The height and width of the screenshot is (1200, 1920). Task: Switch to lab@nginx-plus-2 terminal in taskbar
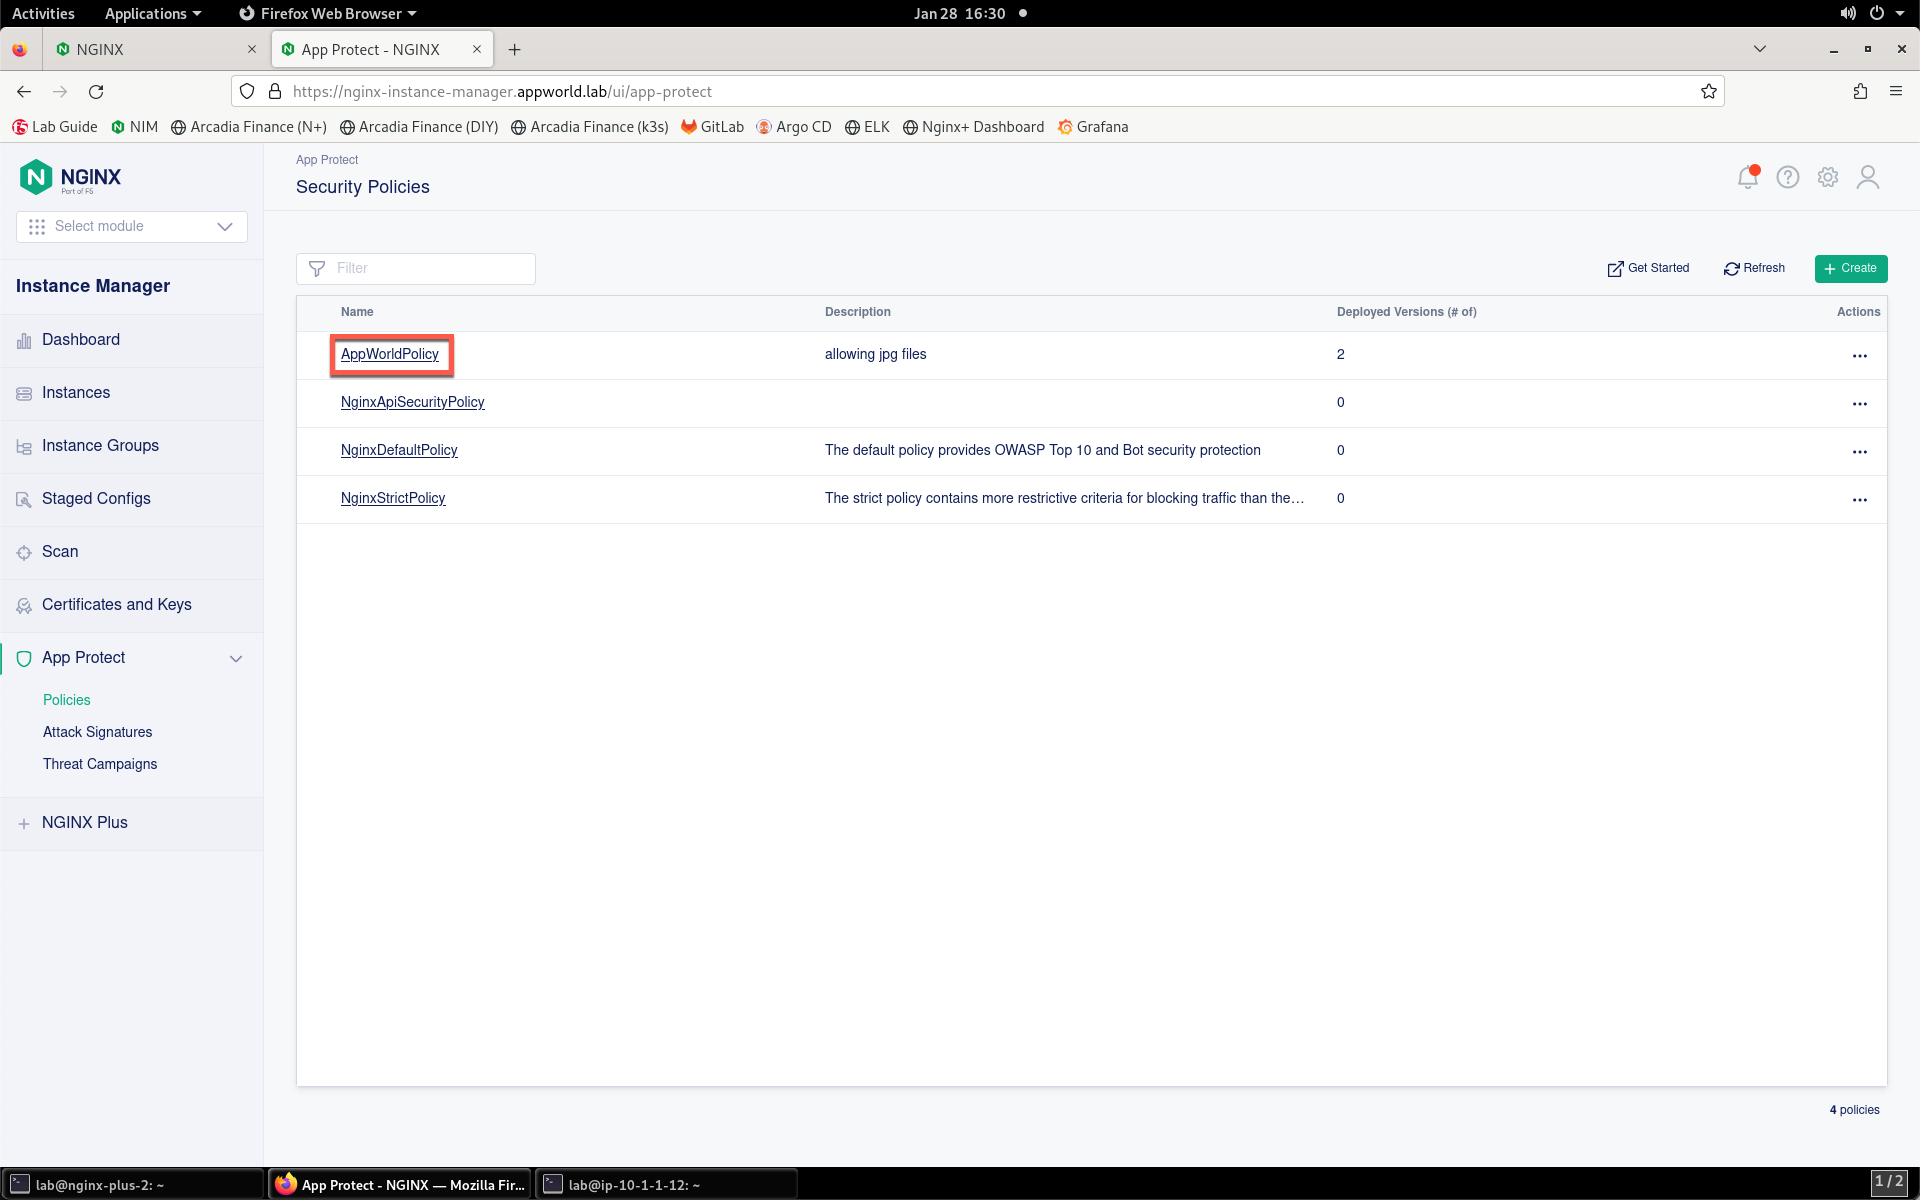point(132,1184)
